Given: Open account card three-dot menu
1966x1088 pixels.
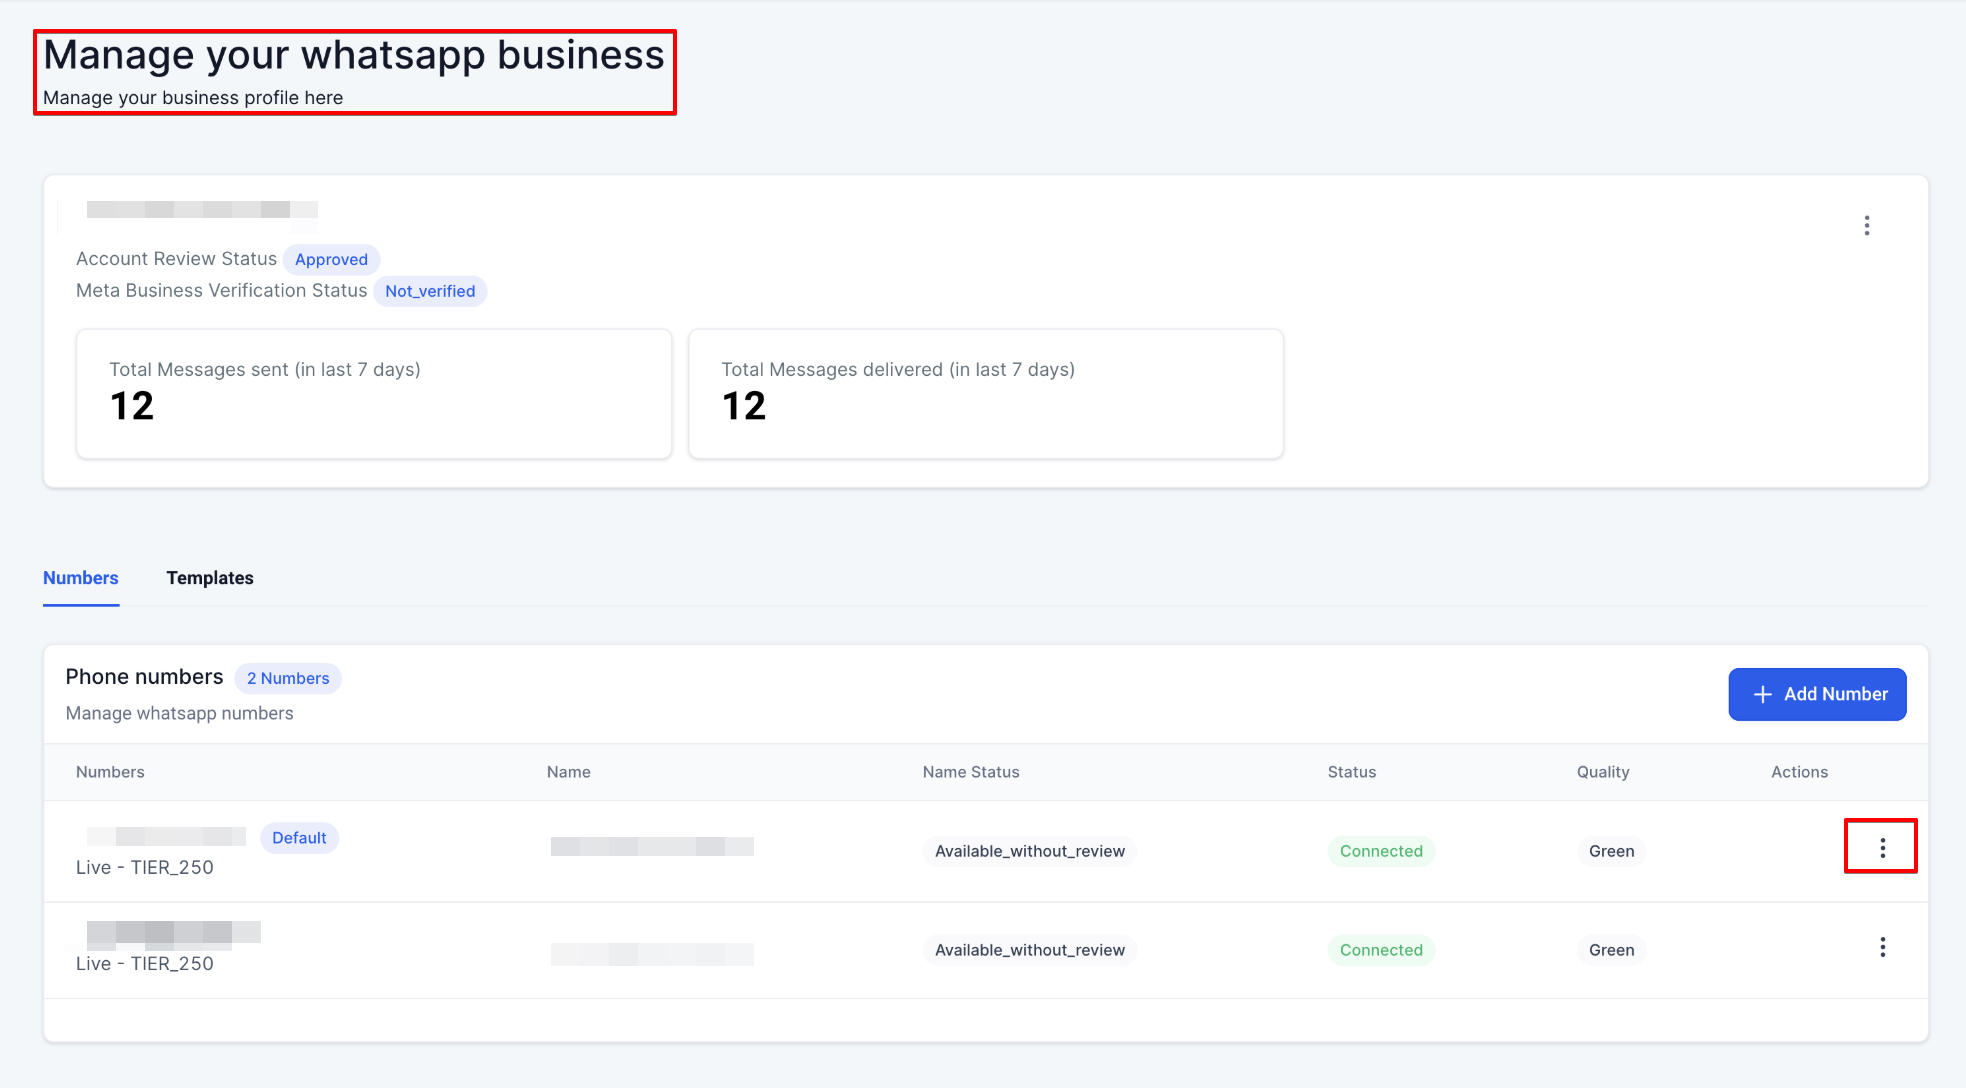Looking at the screenshot, I should 1866,225.
